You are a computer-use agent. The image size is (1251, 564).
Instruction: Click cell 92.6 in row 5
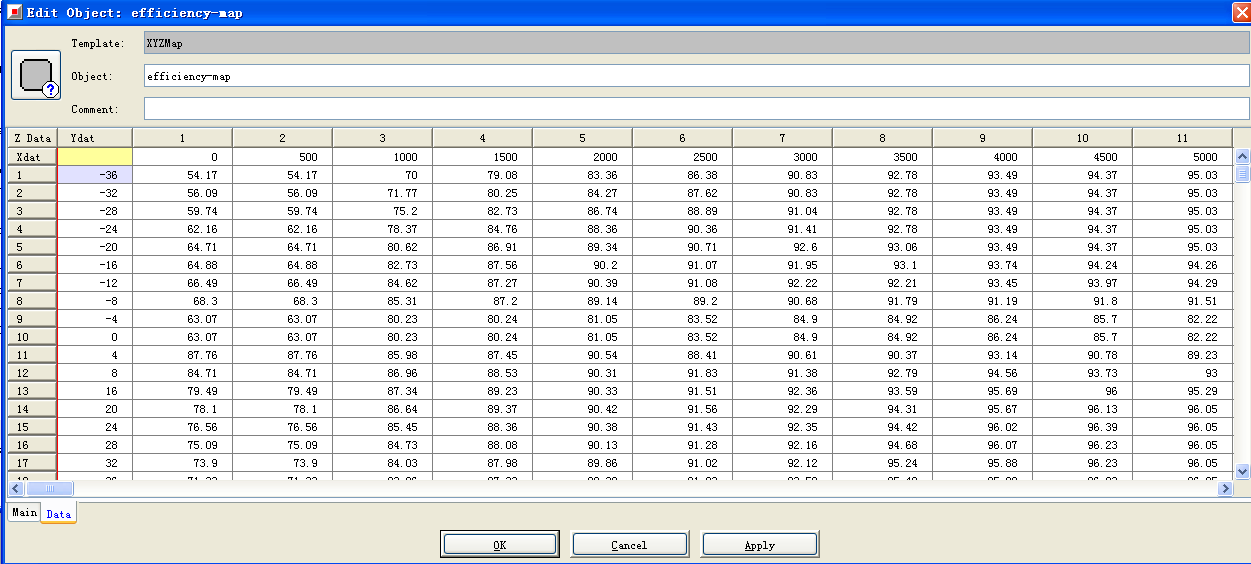(x=782, y=247)
